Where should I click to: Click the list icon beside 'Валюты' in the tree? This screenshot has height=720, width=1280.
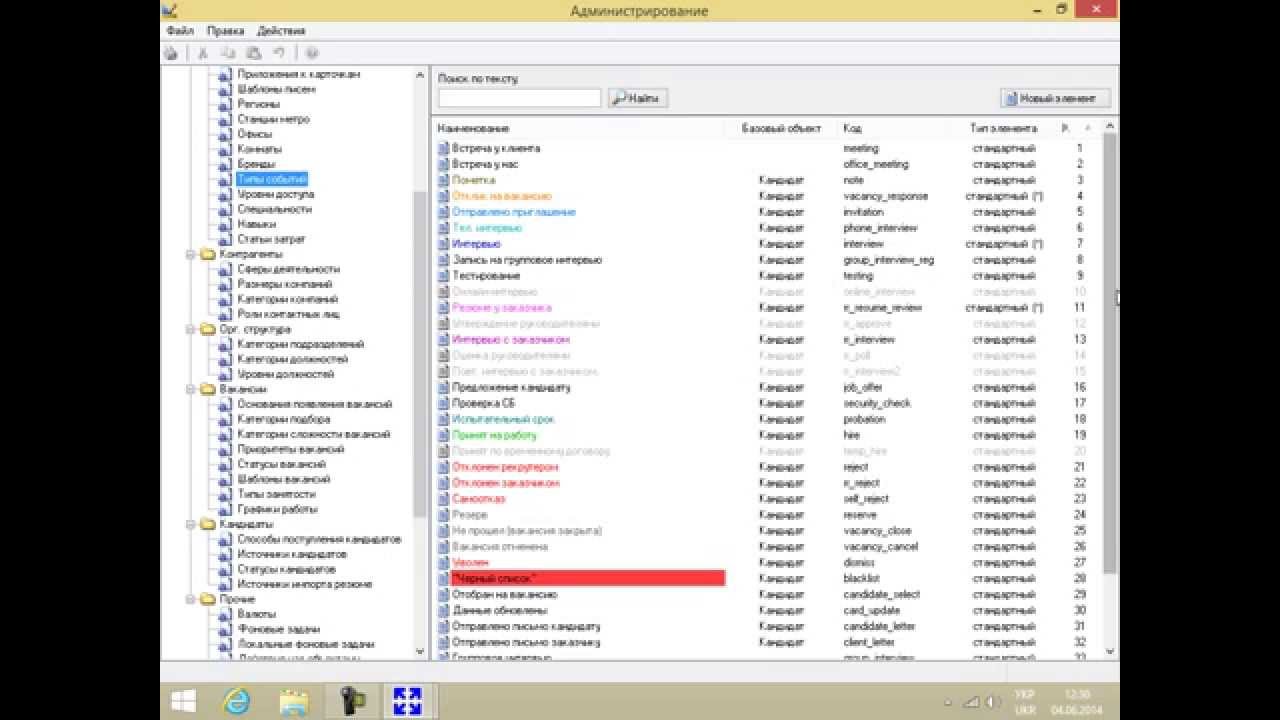point(225,614)
